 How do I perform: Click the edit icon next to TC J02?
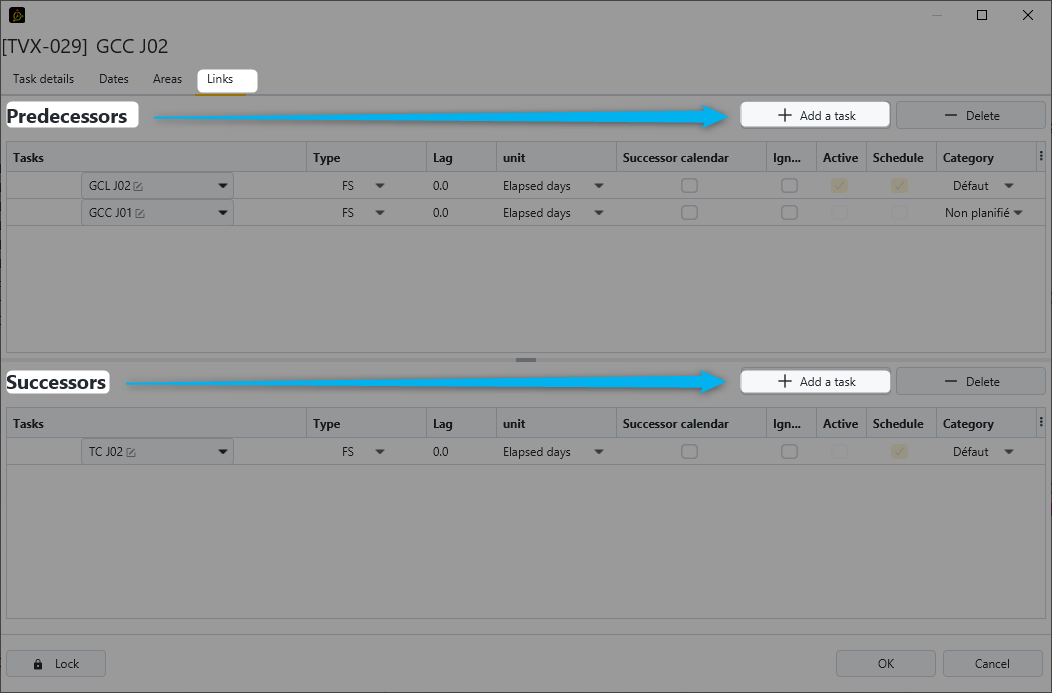(131, 452)
